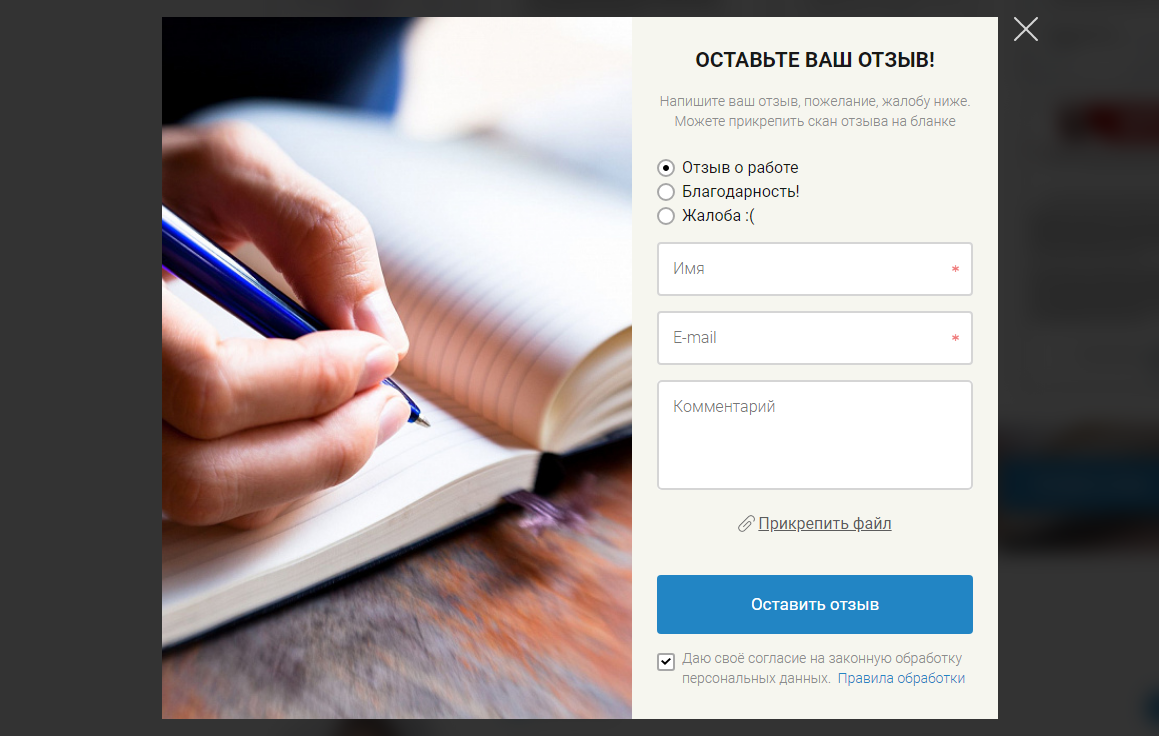The width and height of the screenshot is (1159, 736).
Task: Click the paperclip attachment icon
Action: click(x=746, y=524)
